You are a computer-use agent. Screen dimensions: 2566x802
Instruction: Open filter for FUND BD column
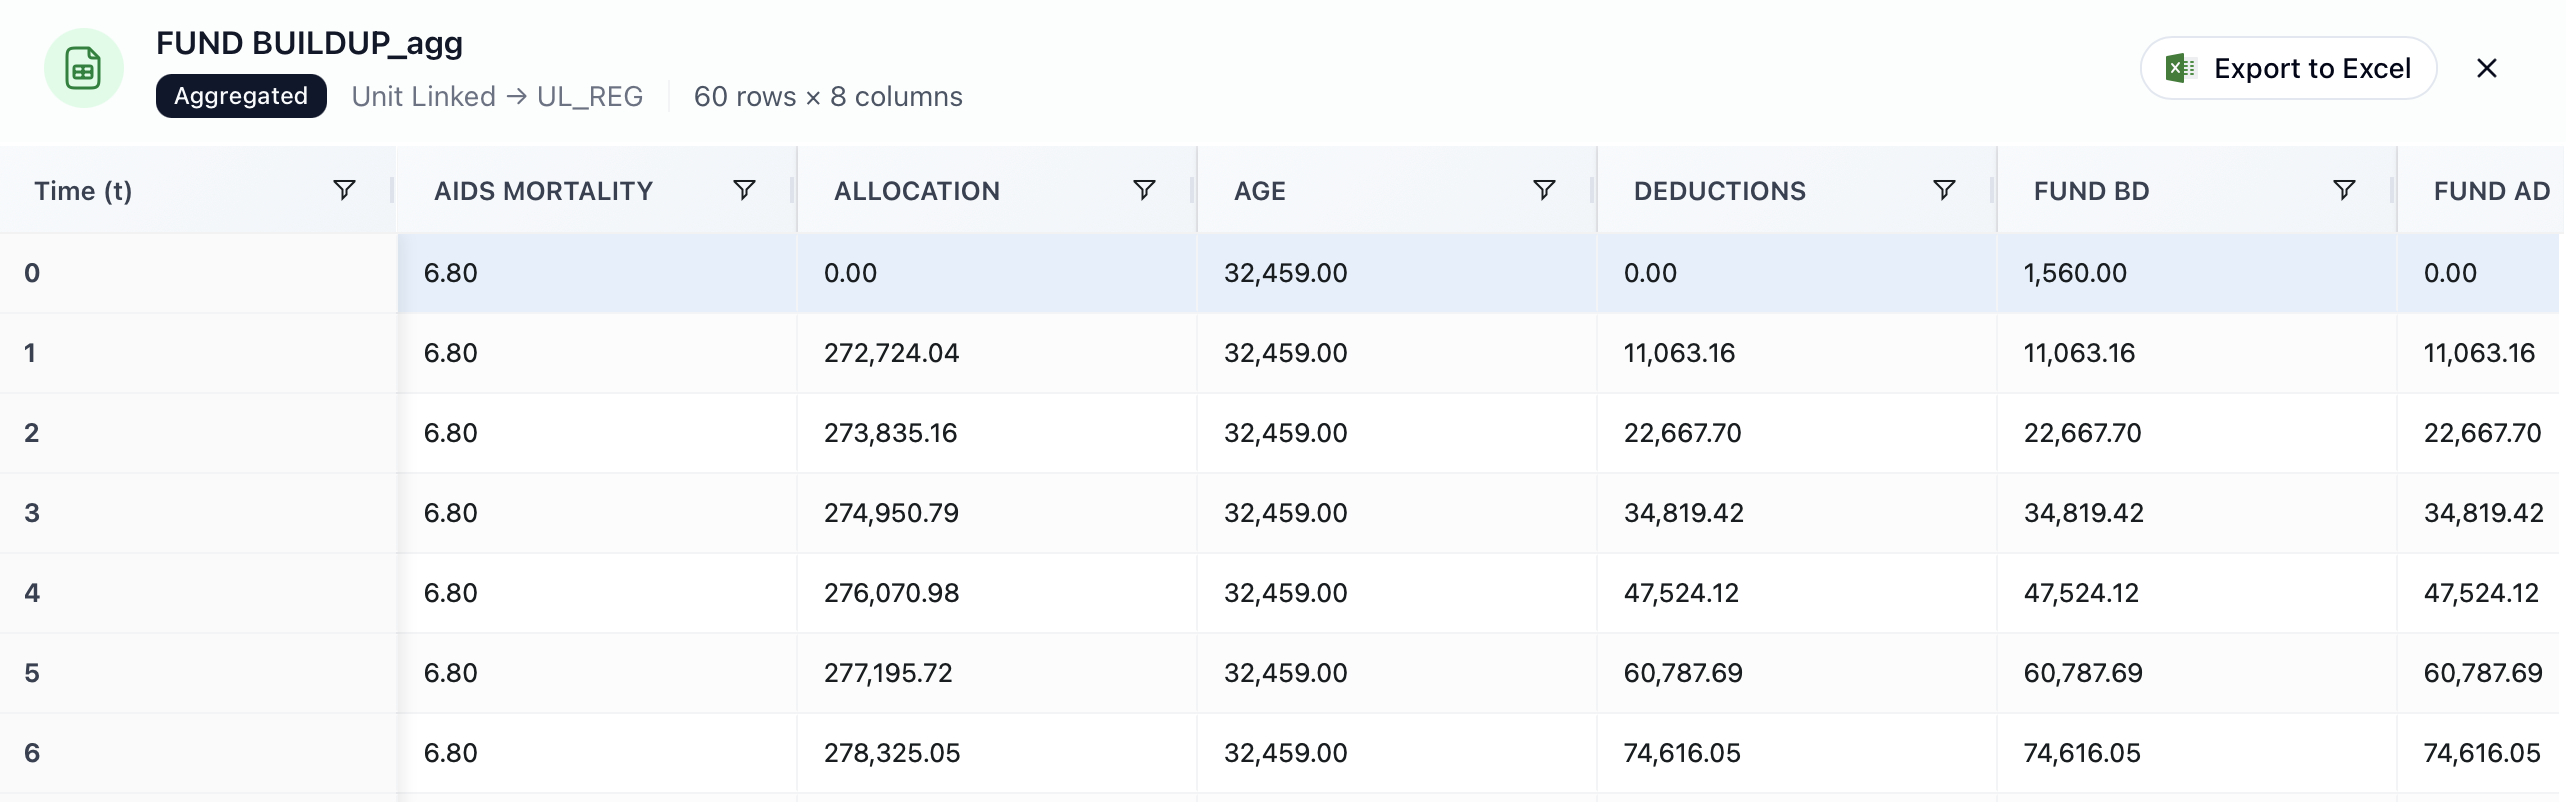click(2344, 190)
